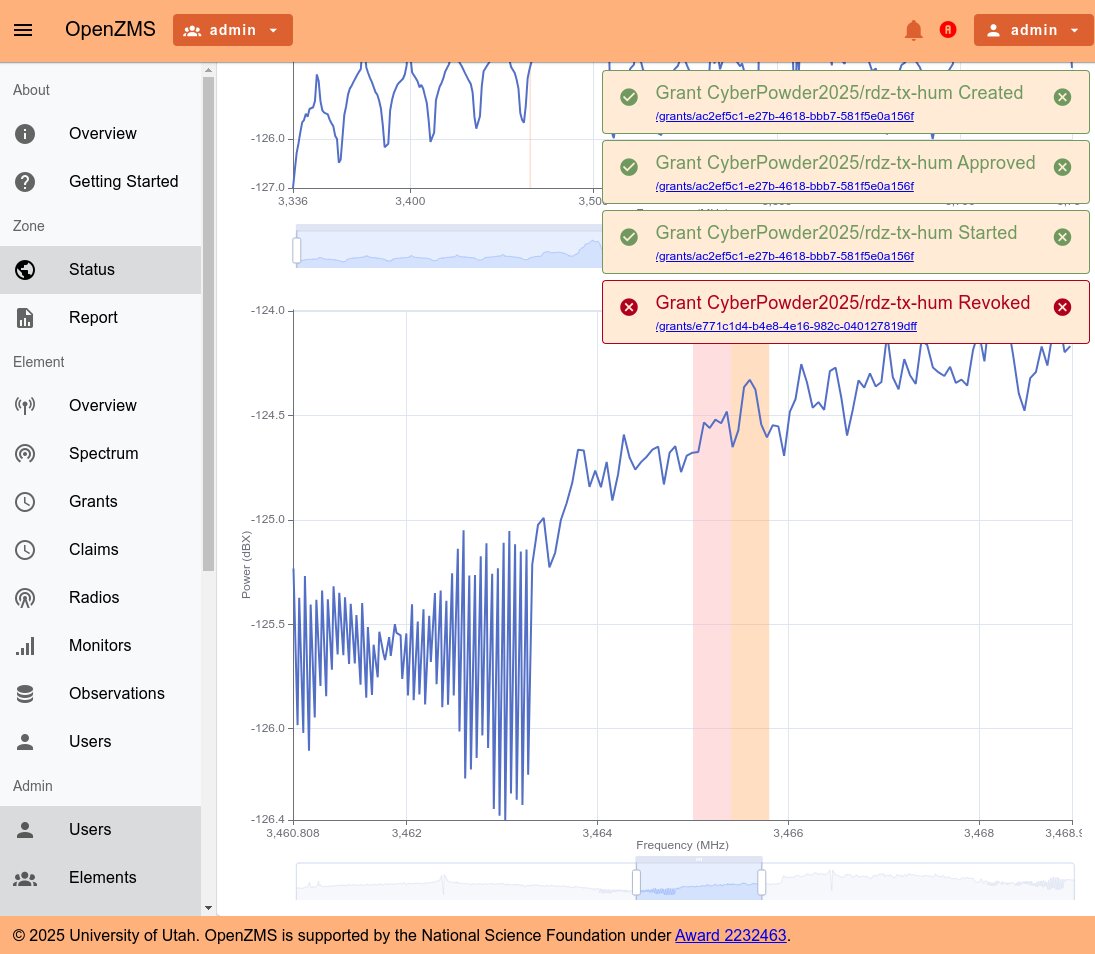Screen dimensions: 1095x954
Task: Click the red alert badge icon
Action: pyautogui.click(x=948, y=29)
